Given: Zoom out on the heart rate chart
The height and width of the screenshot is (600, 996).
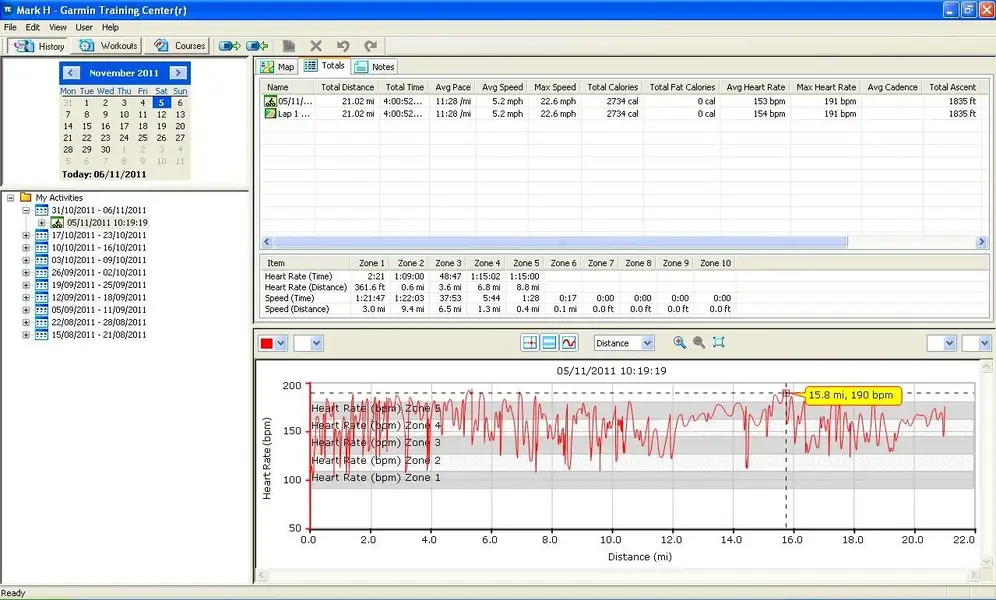Looking at the screenshot, I should pyautogui.click(x=699, y=343).
